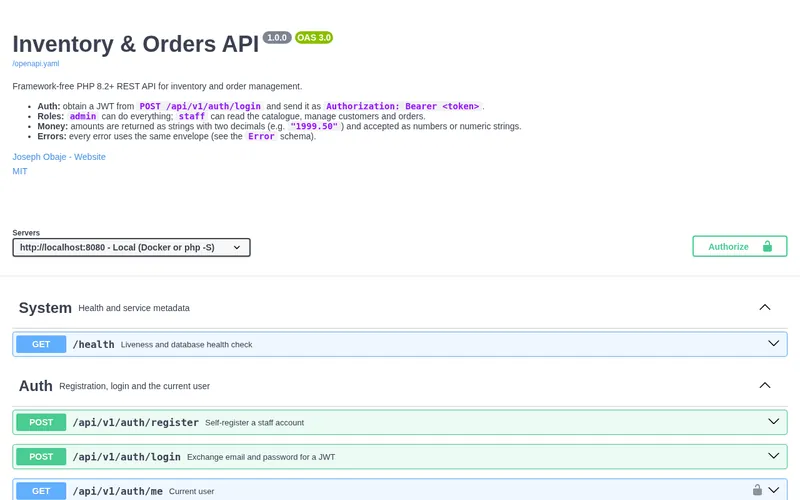Click 'Liveness and database health check' summary
800x500 pixels.
pyautogui.click(x=187, y=345)
